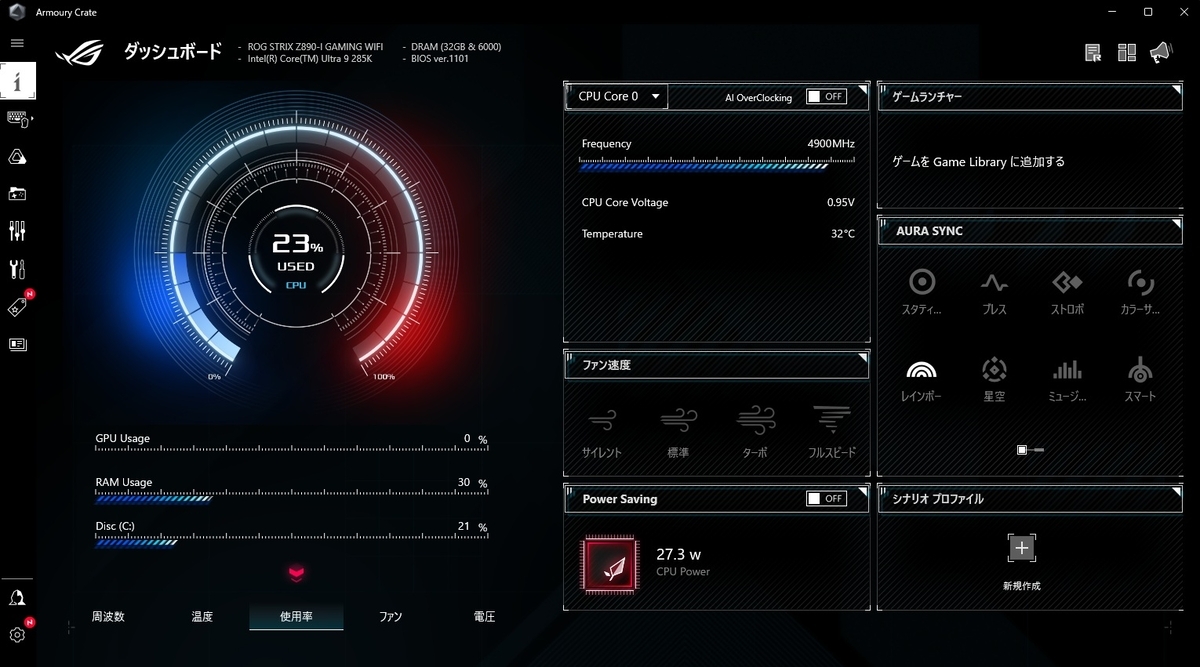
Task: Click the corner triangle of シナリオ プロファイル panel
Action: (x=1176, y=491)
